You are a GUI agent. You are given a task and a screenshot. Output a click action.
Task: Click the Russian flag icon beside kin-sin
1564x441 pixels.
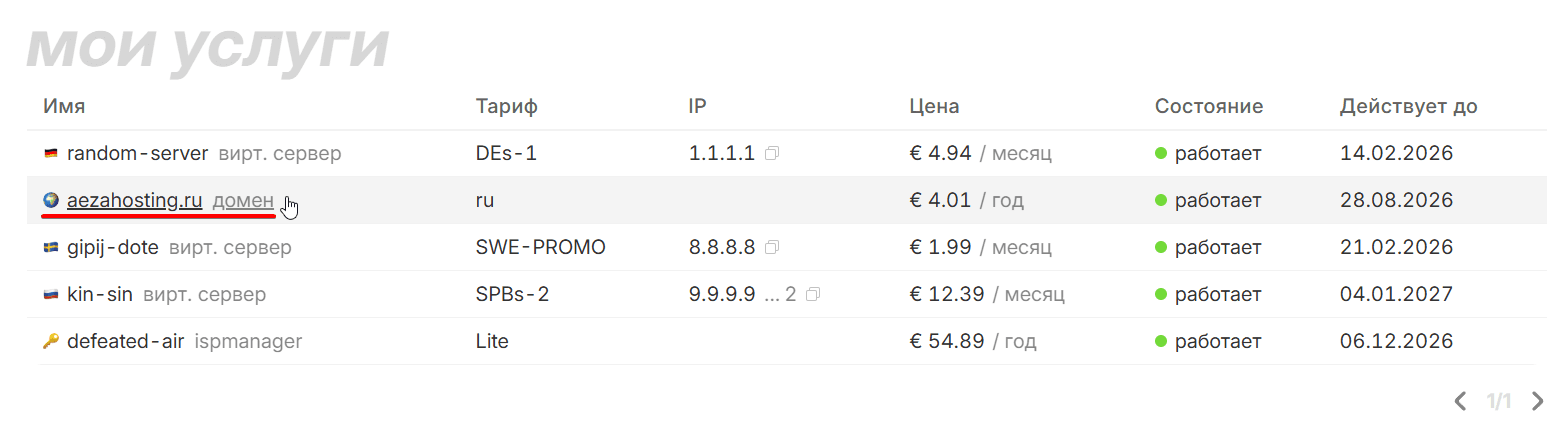(x=51, y=295)
